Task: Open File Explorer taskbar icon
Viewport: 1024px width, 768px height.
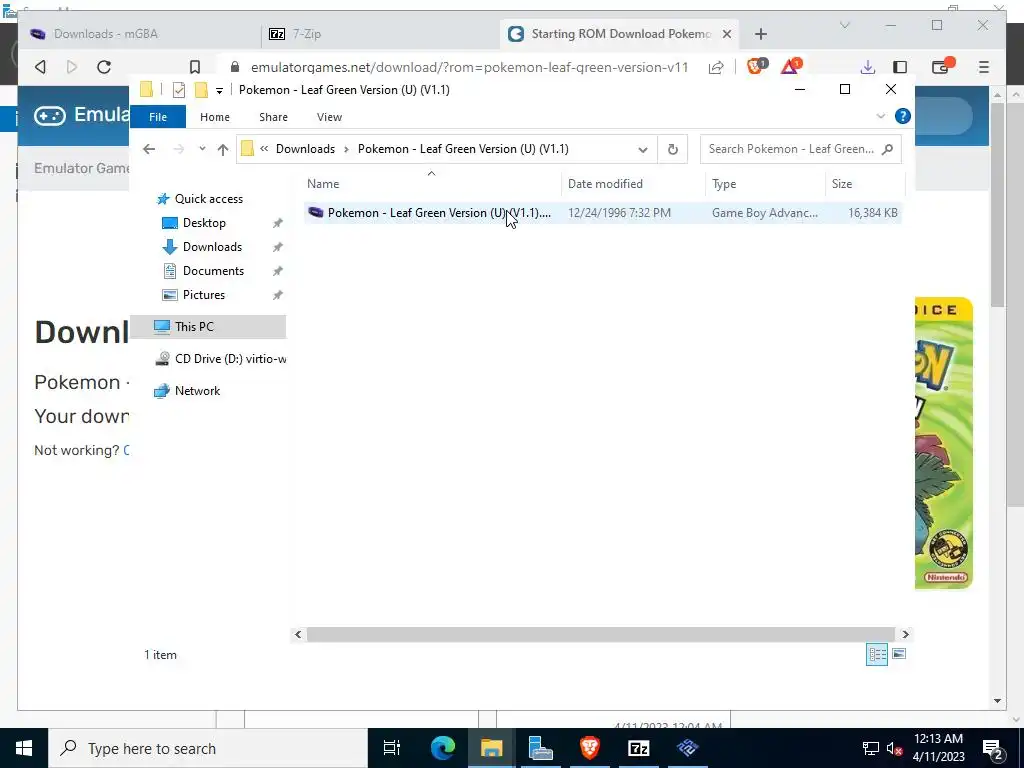Action: point(492,748)
